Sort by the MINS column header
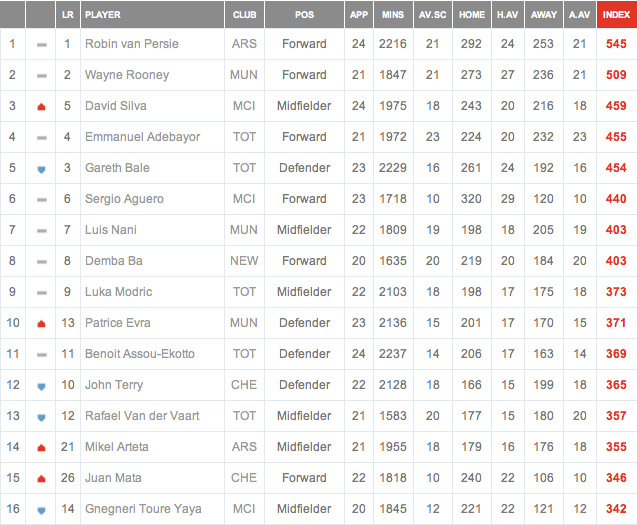 coord(393,15)
